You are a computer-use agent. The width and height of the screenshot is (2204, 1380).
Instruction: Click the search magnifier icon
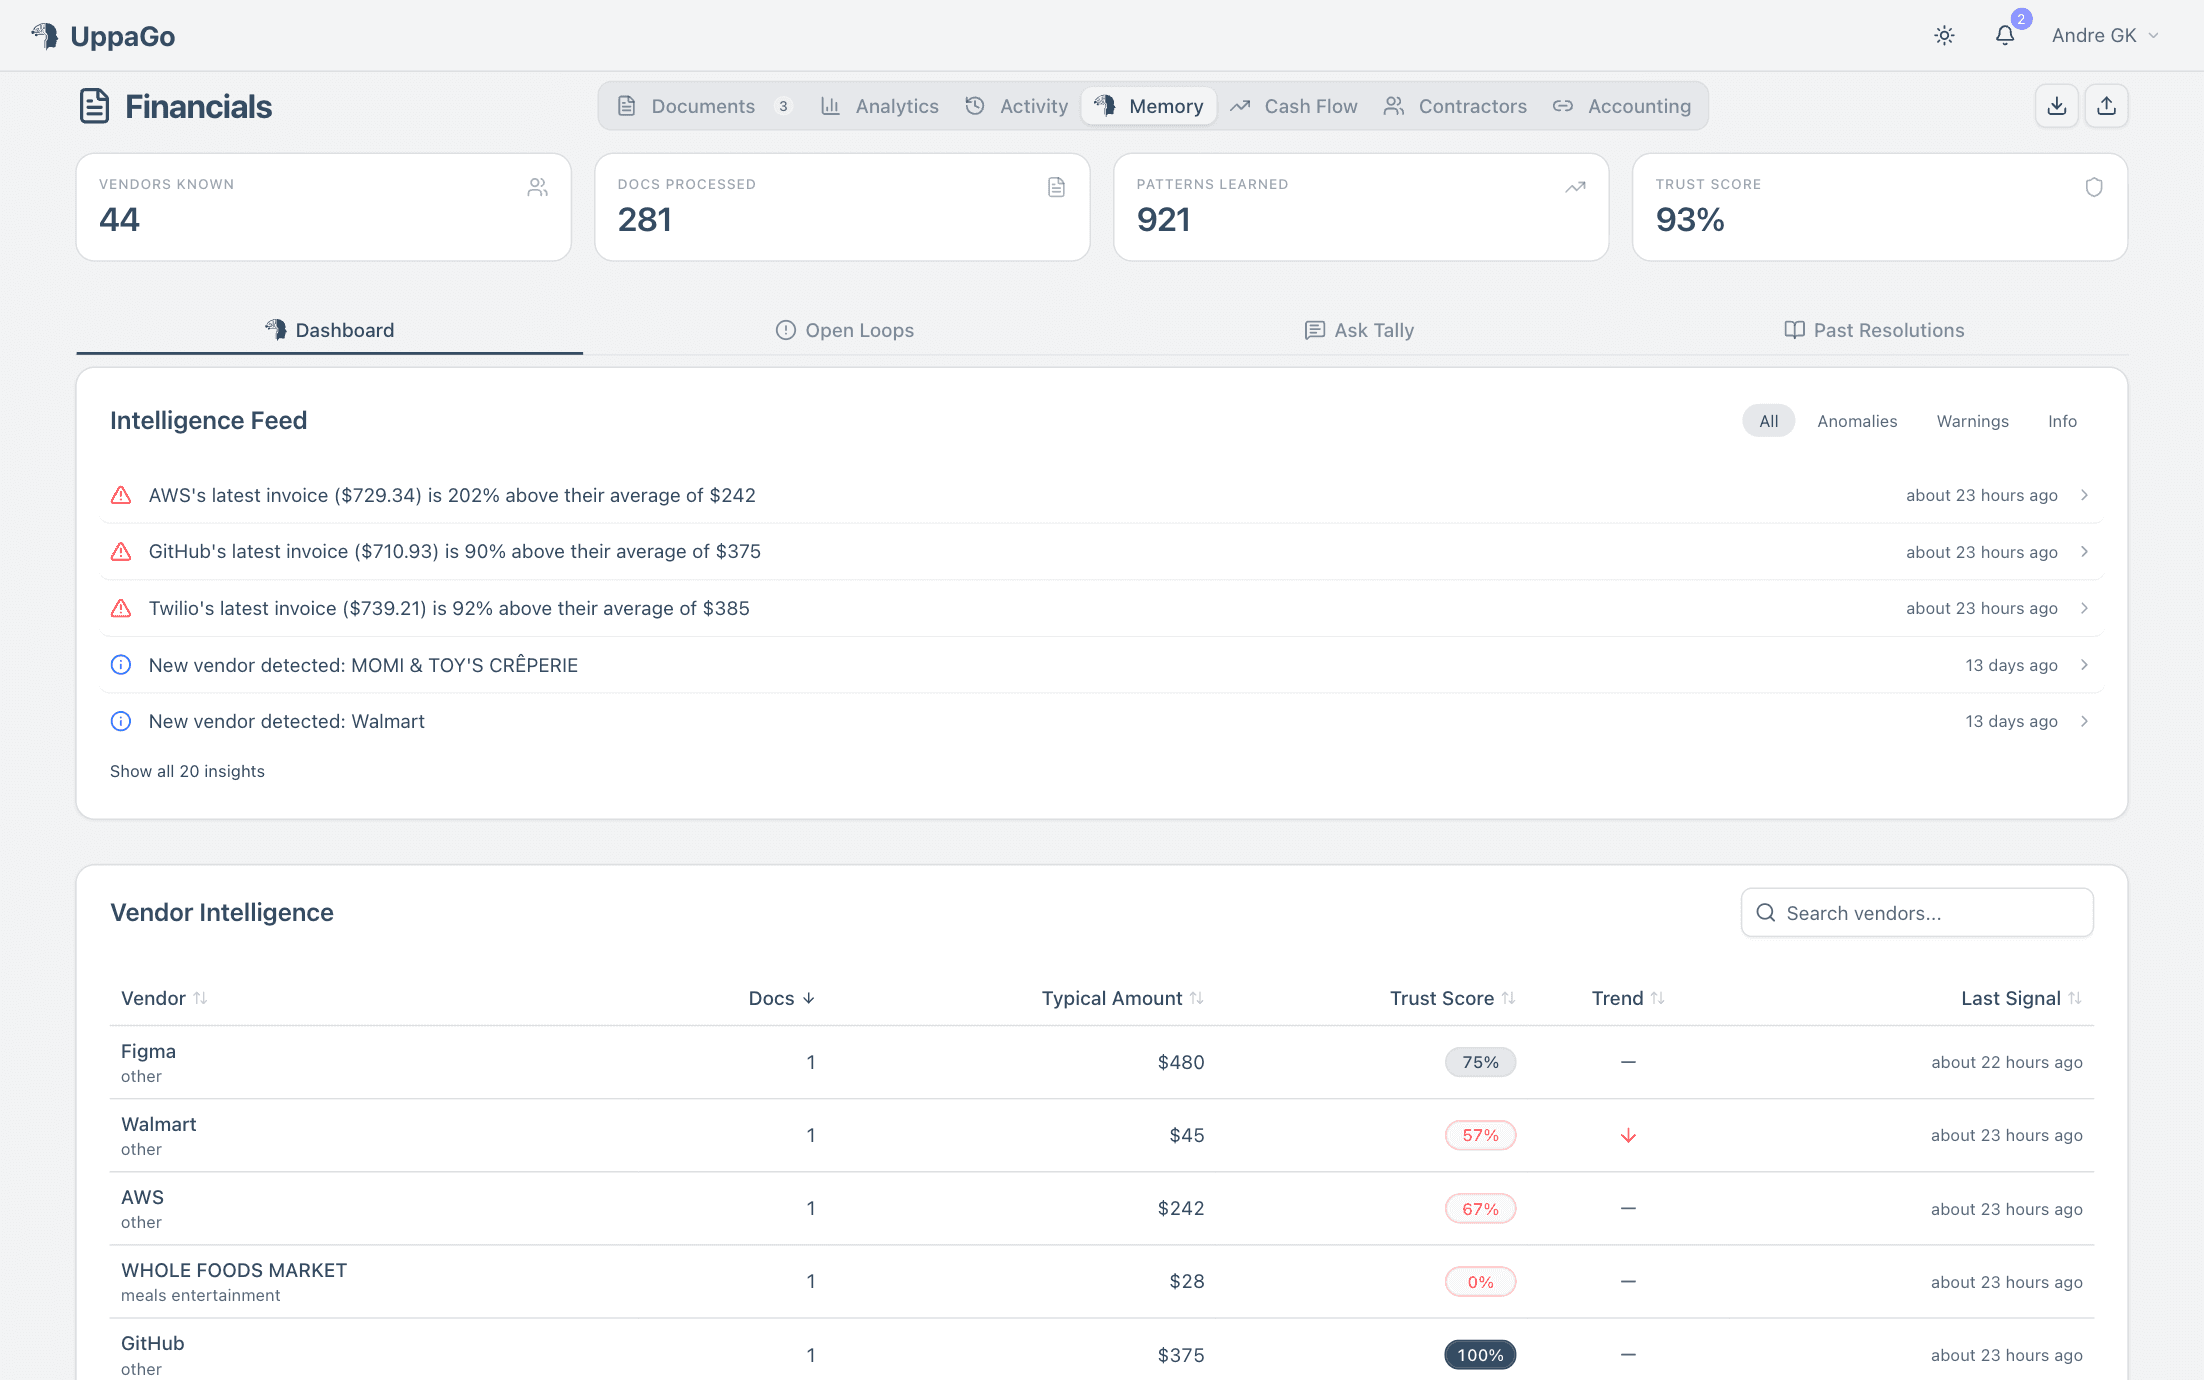click(x=1766, y=913)
